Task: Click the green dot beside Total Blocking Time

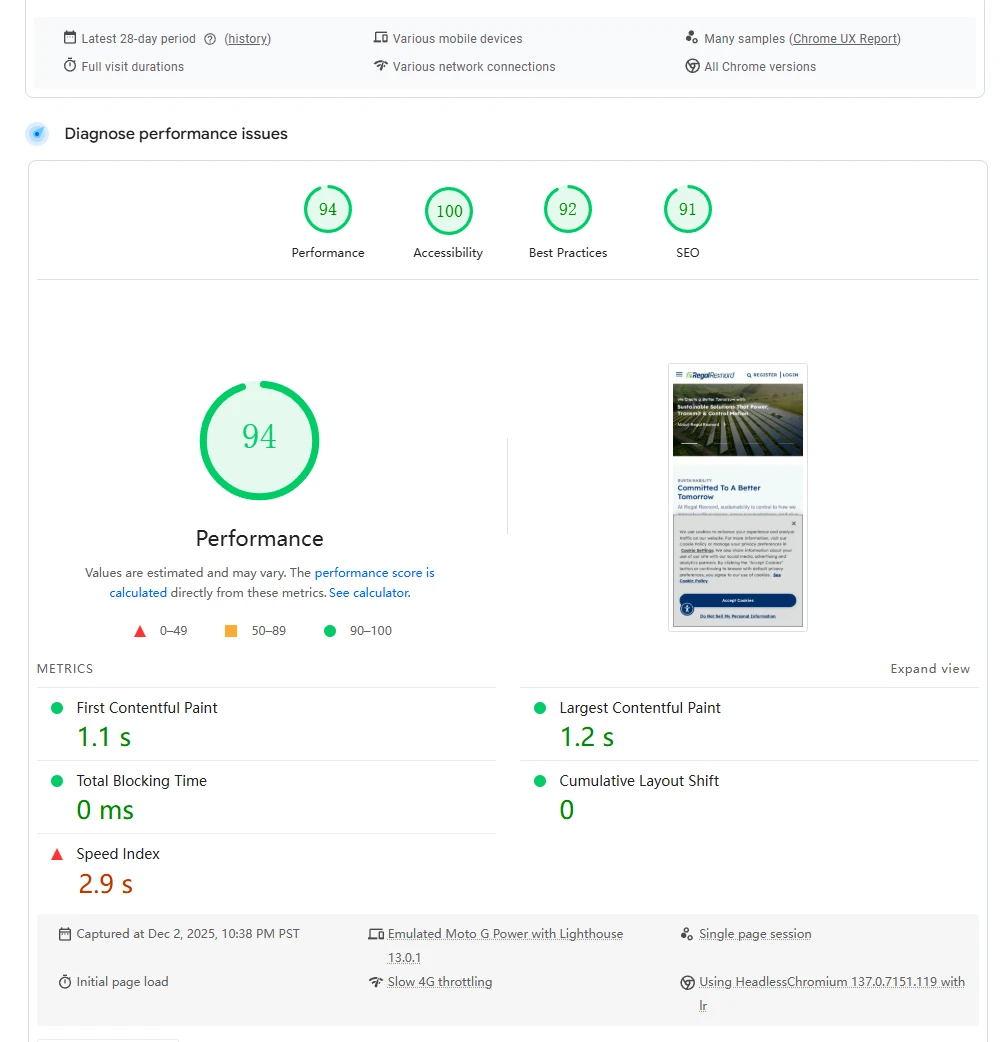Action: point(57,781)
